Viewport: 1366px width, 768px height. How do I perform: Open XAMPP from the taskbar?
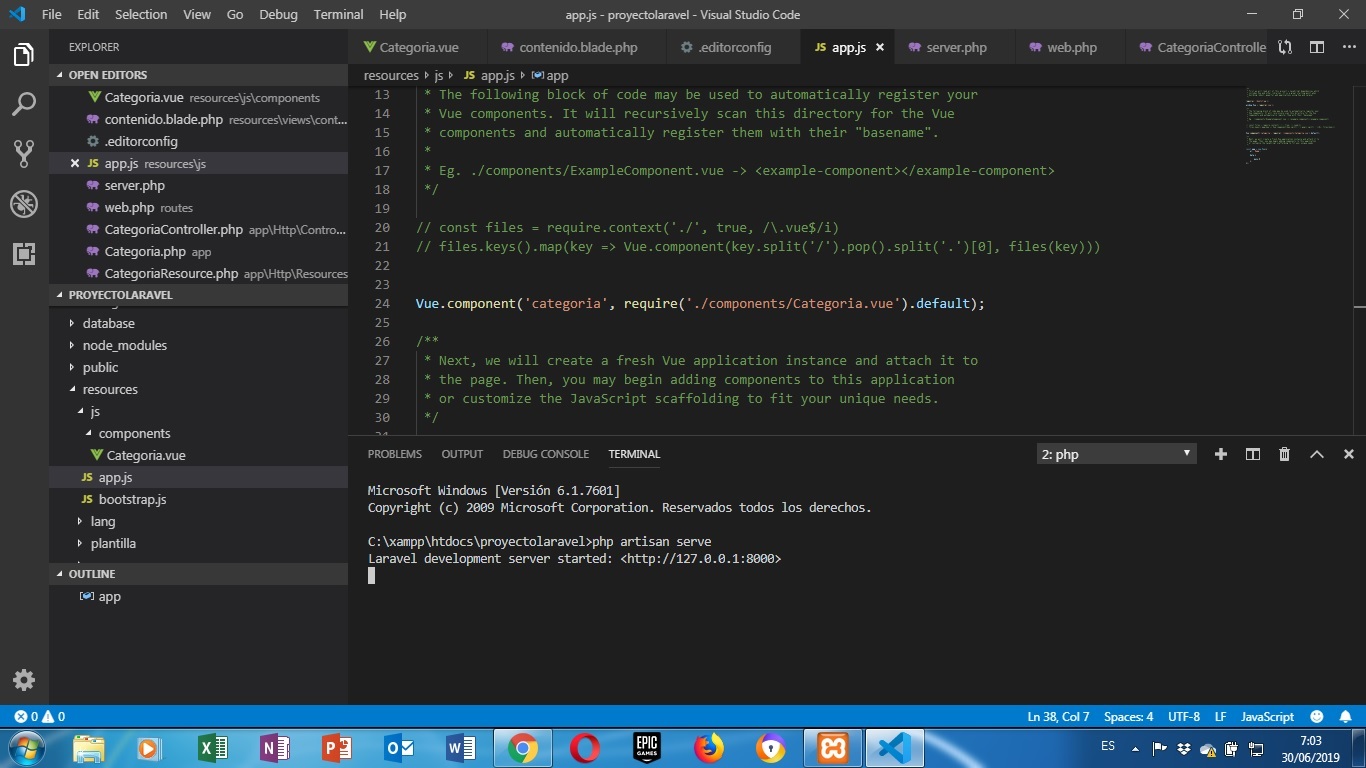click(x=833, y=748)
